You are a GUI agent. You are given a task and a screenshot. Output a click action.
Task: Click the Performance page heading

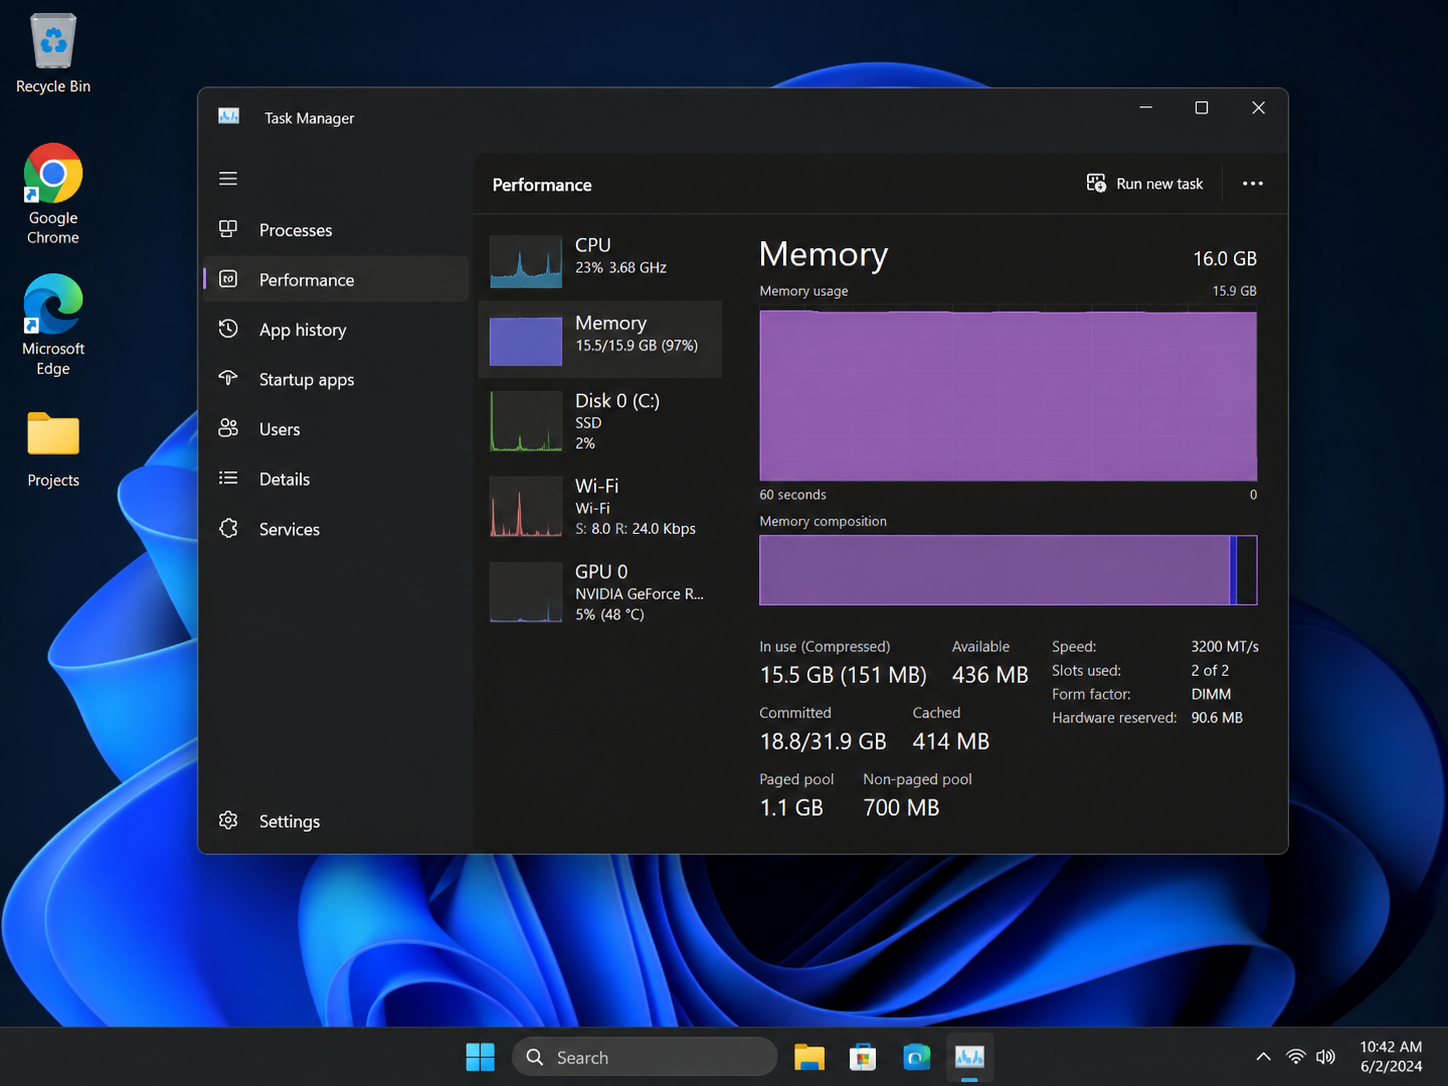542,185
